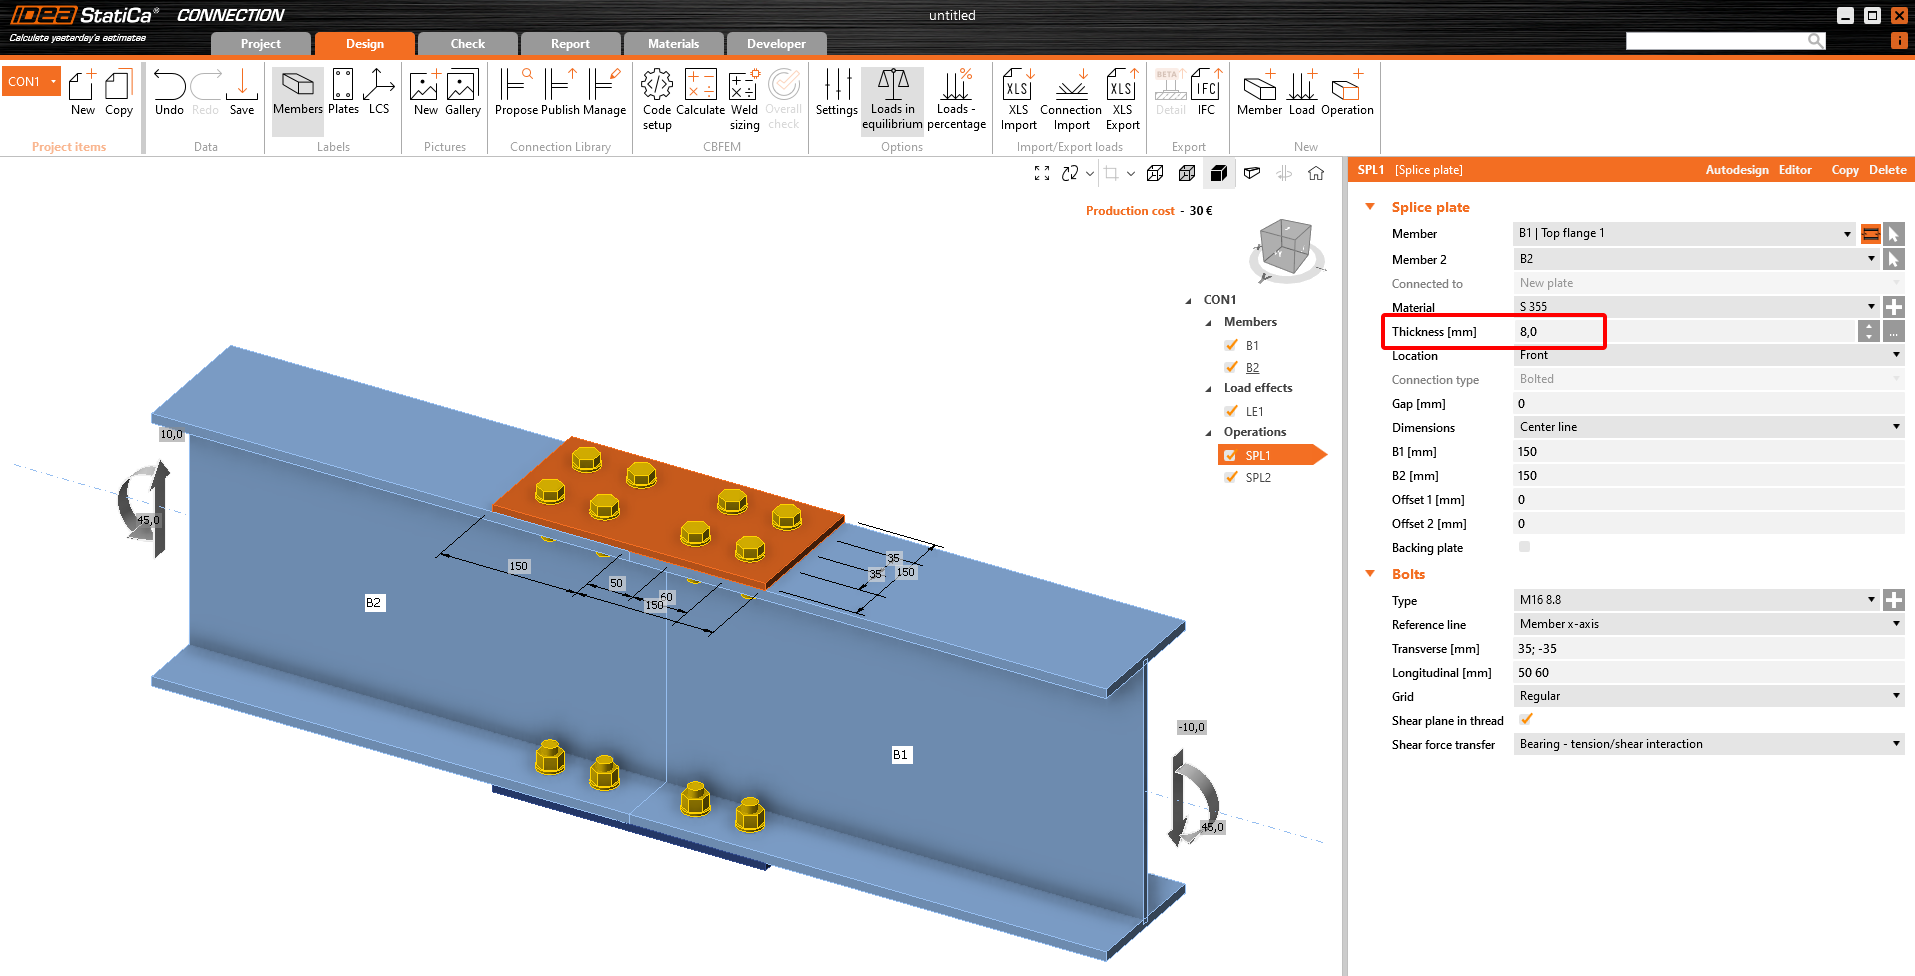Toggle the Backing plate checkbox
Image resolution: width=1915 pixels, height=976 pixels.
pyautogui.click(x=1524, y=547)
